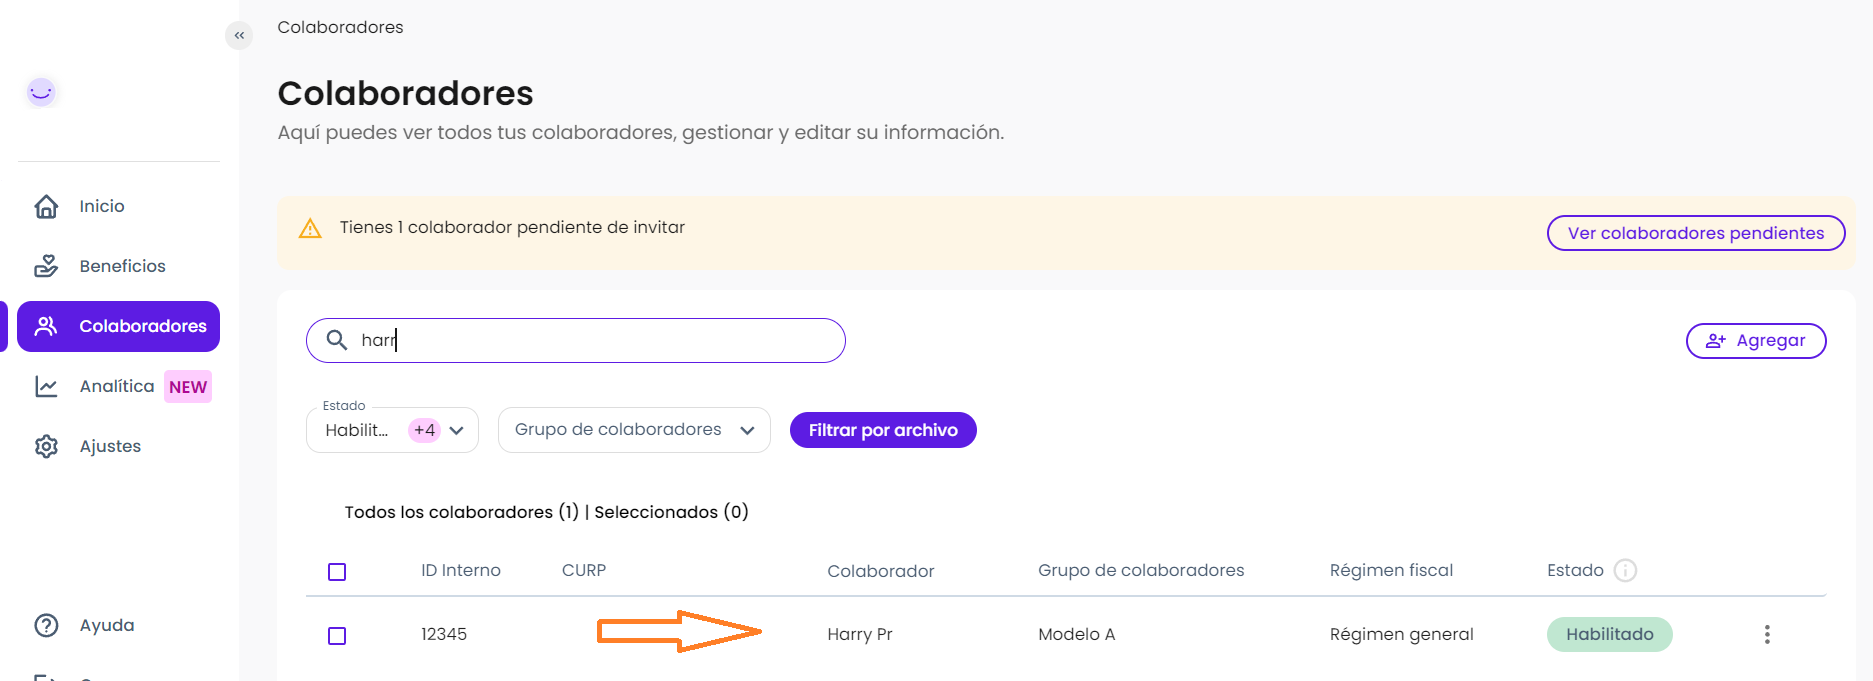The width and height of the screenshot is (1873, 681).
Task: Toggle the select-all checkbox in table header
Action: pos(337,572)
